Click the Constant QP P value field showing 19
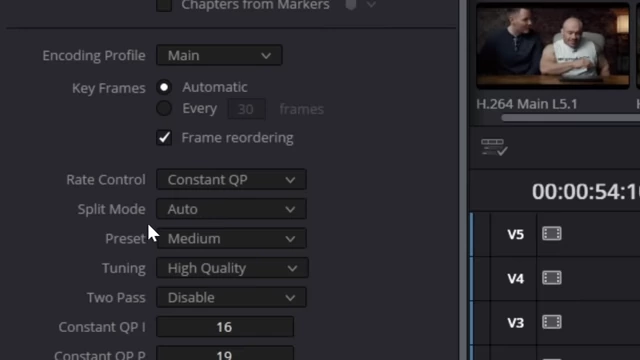Screen dimensions: 640x360 (225, 353)
